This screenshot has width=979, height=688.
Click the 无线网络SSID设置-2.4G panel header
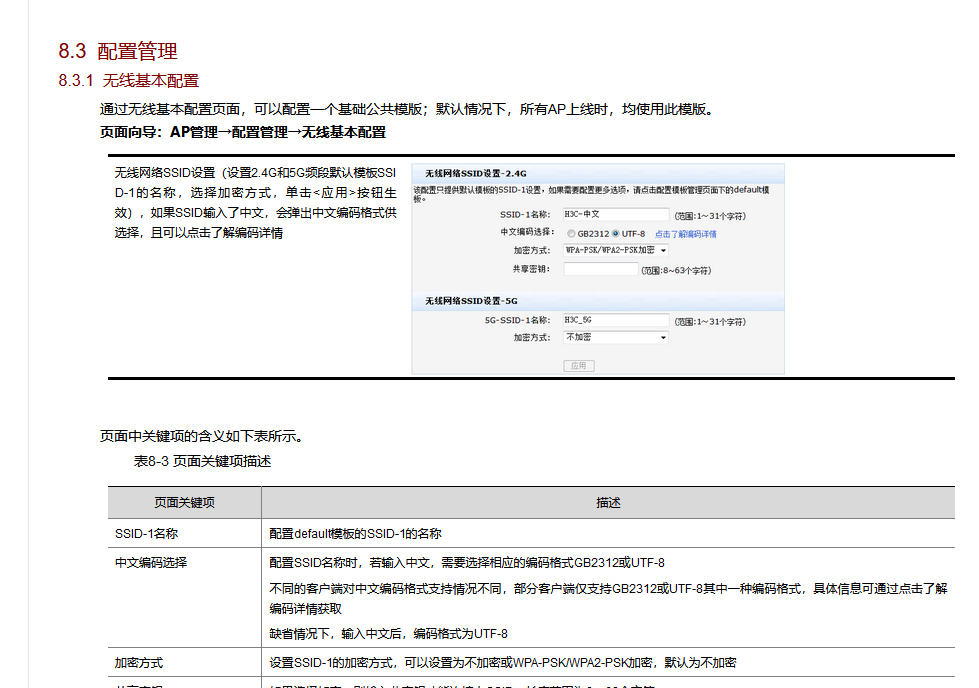pos(598,174)
